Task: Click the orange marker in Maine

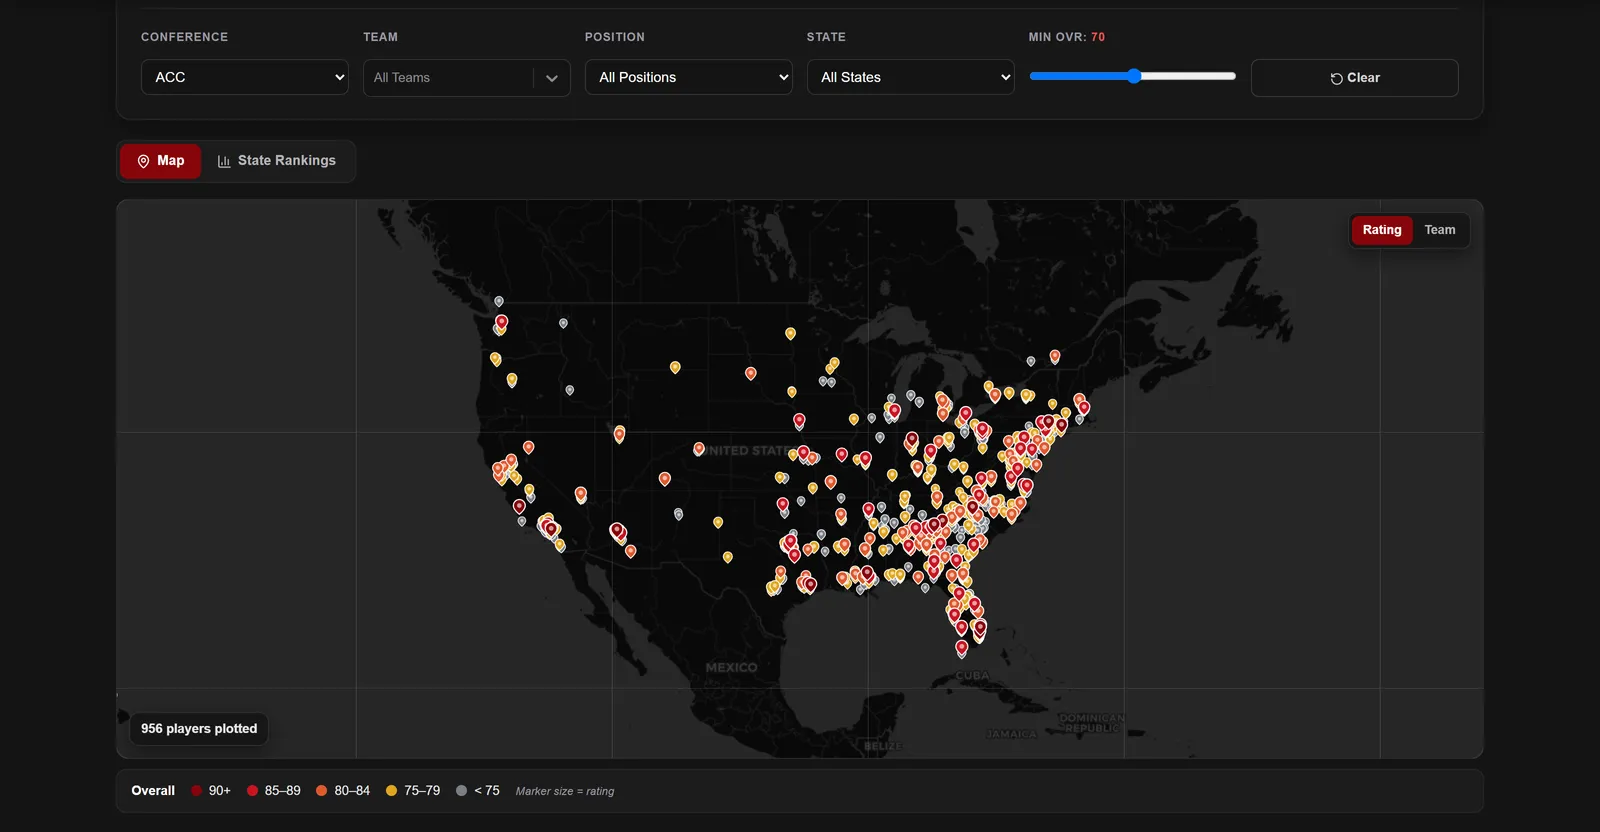Action: [1054, 356]
